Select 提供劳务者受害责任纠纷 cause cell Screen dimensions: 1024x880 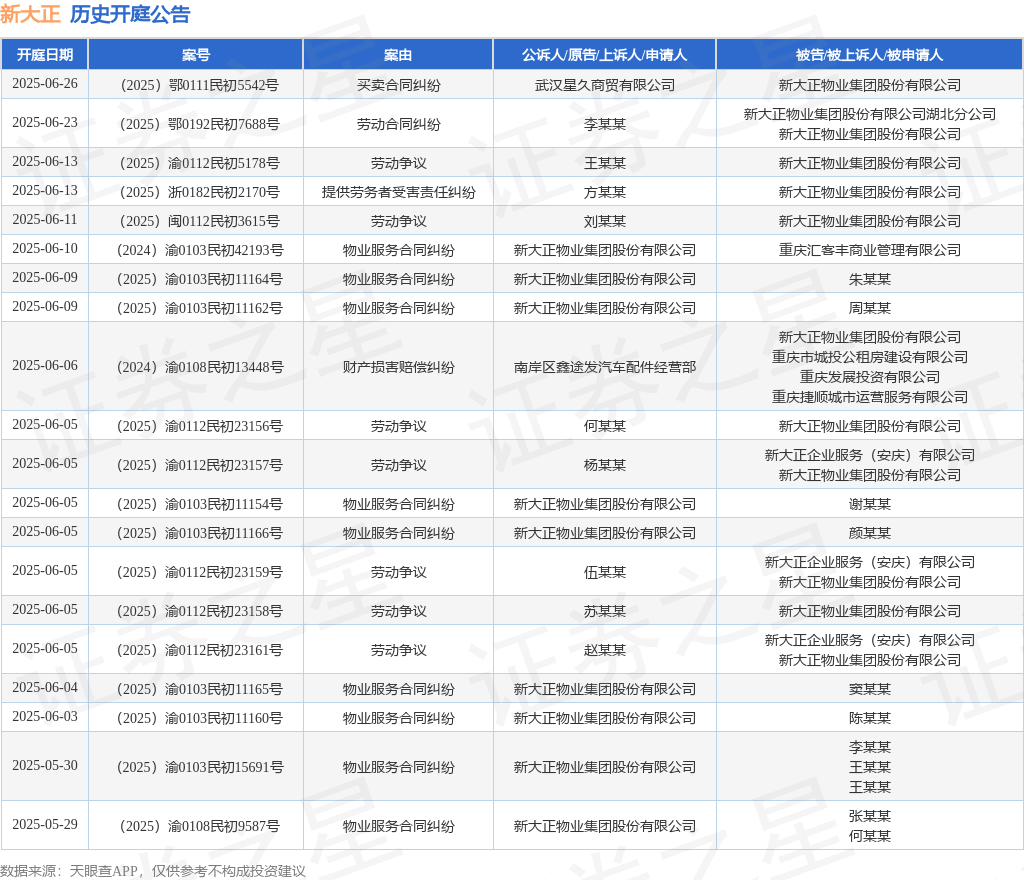point(398,192)
